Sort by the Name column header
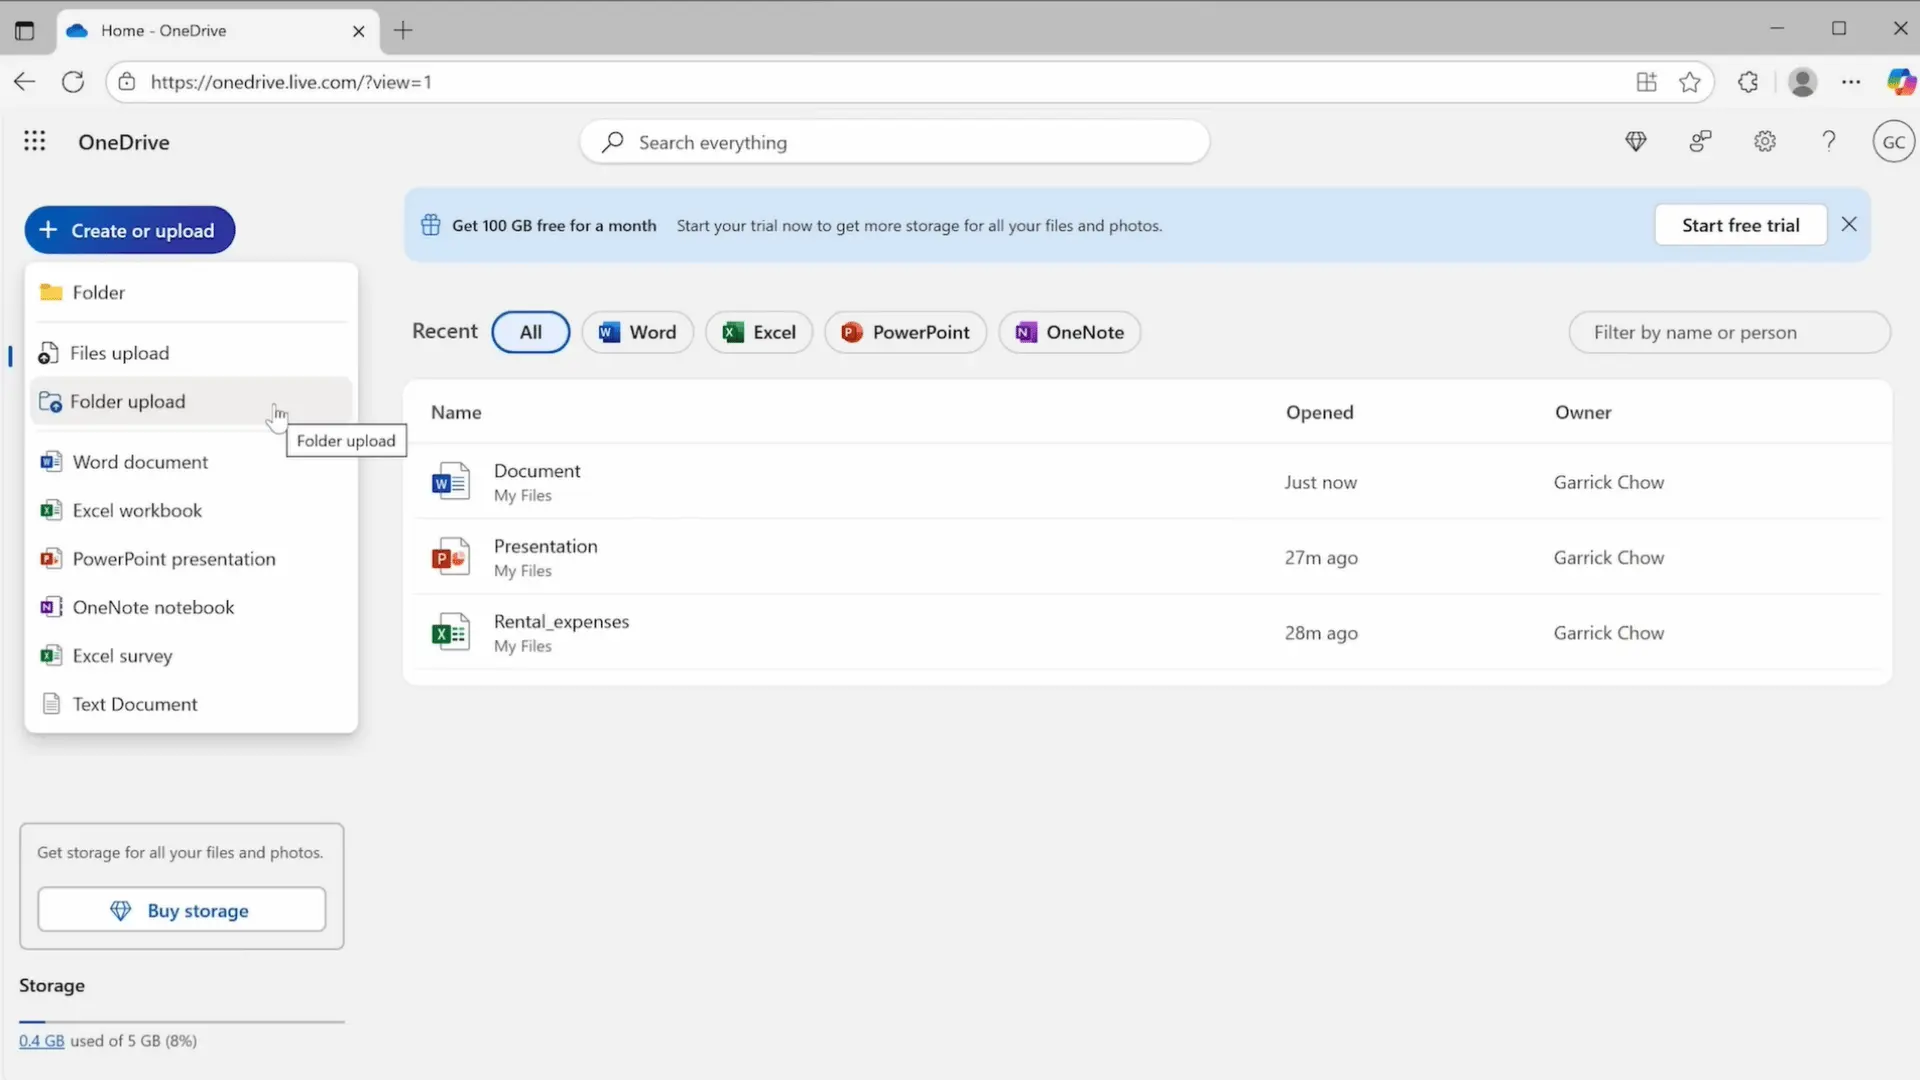This screenshot has height=1080, width=1920. point(456,412)
